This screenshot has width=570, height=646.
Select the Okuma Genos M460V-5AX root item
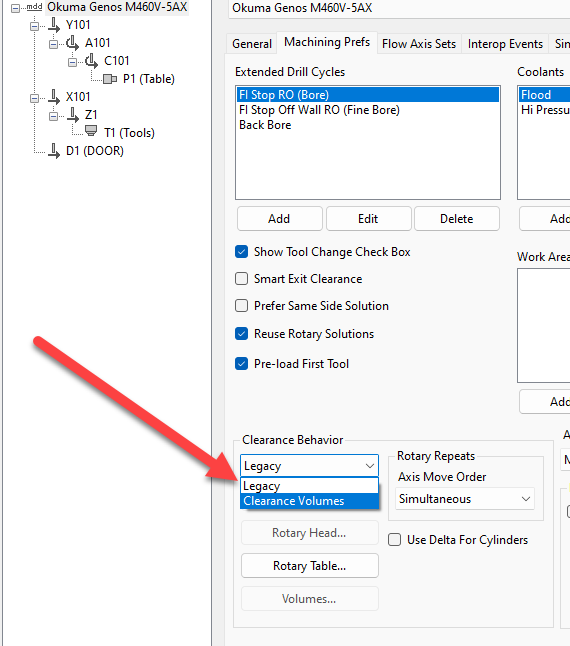point(117,7)
